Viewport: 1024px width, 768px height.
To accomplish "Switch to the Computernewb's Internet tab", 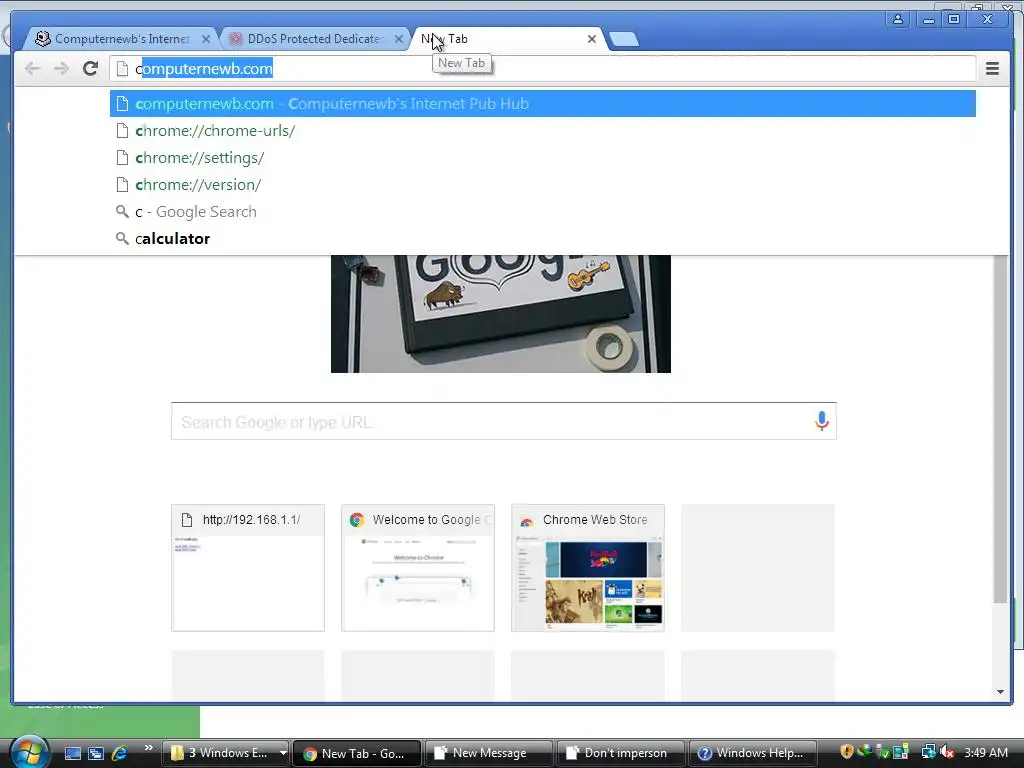I will 121,39.
